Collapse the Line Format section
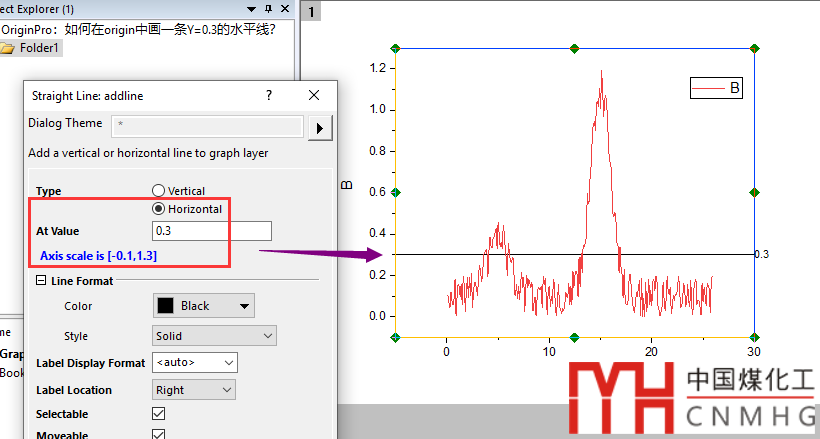The width and height of the screenshot is (820, 439). pyautogui.click(x=41, y=281)
